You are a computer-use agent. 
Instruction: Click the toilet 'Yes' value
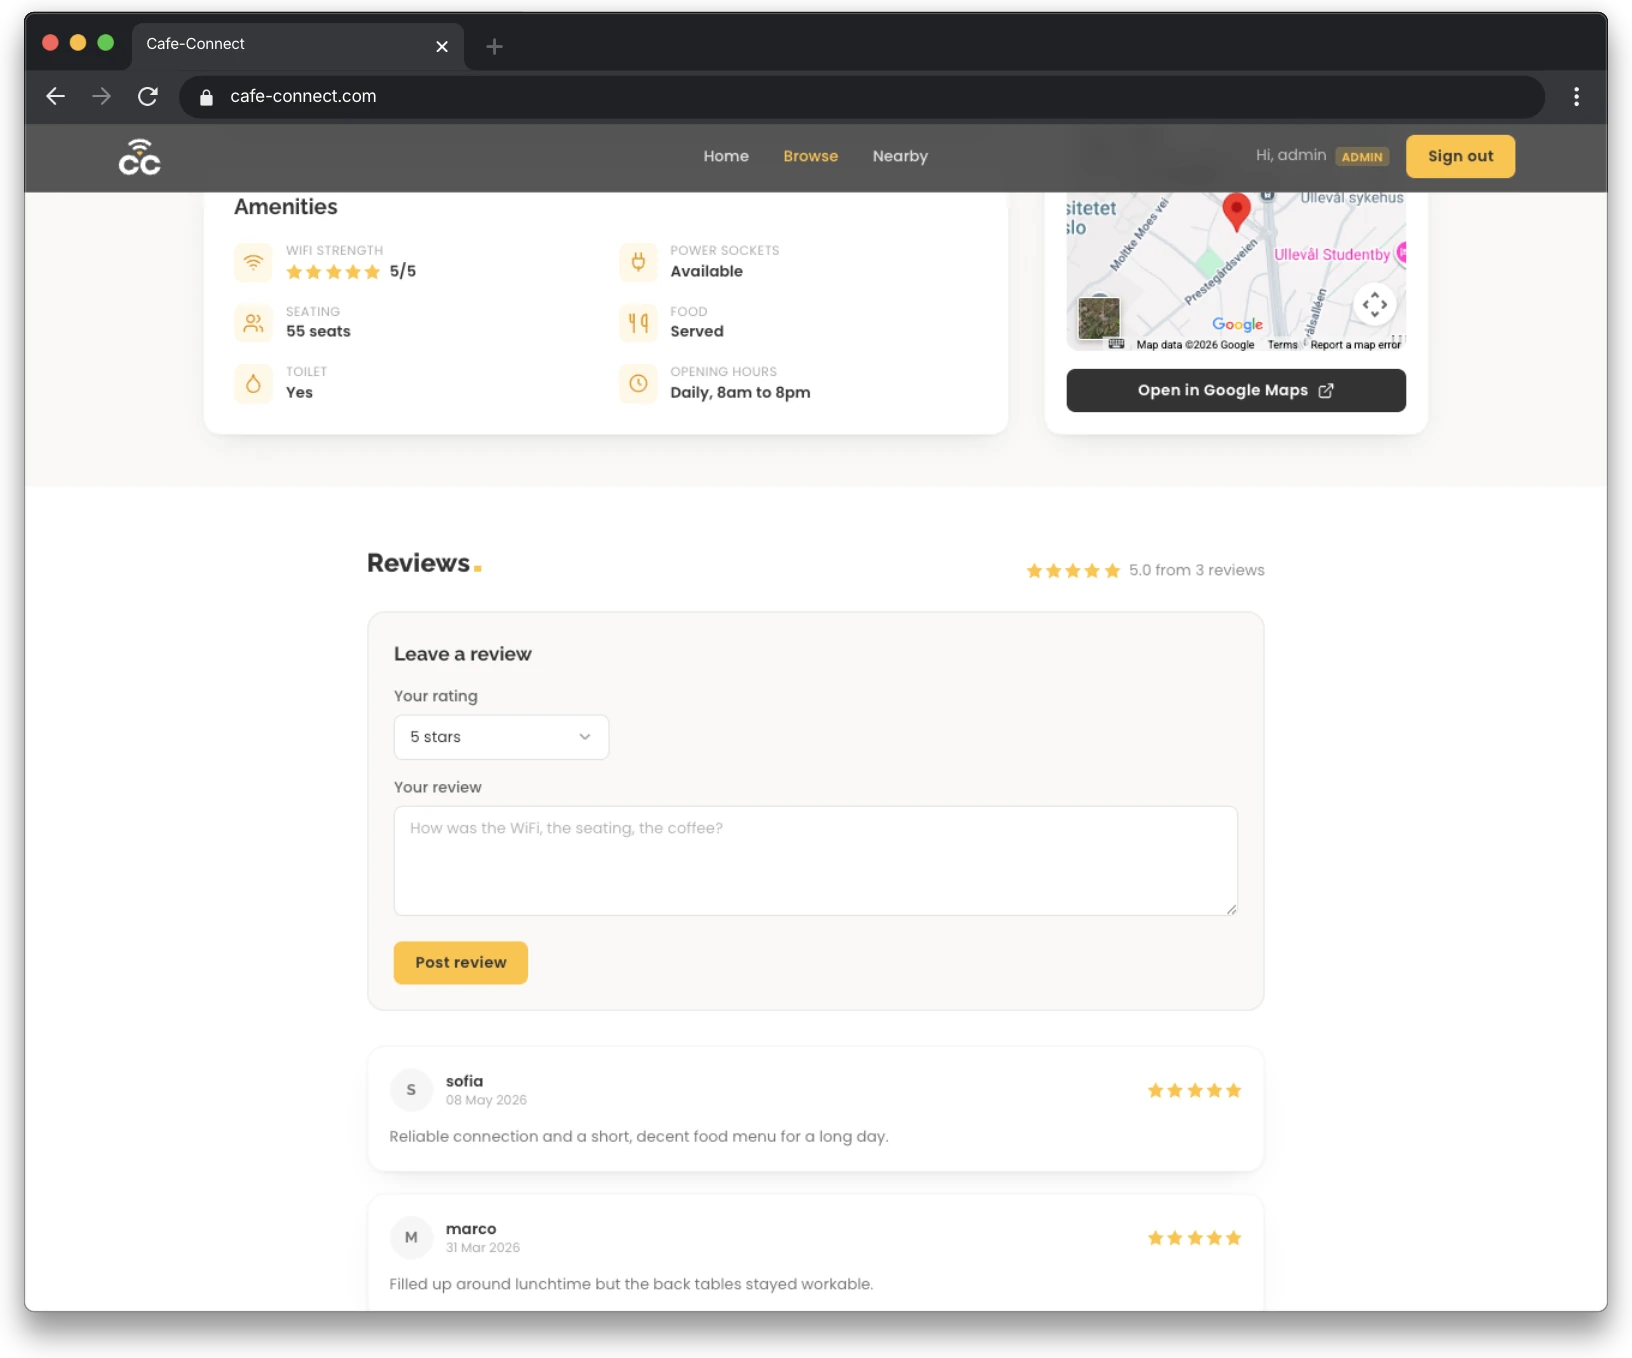tap(299, 392)
